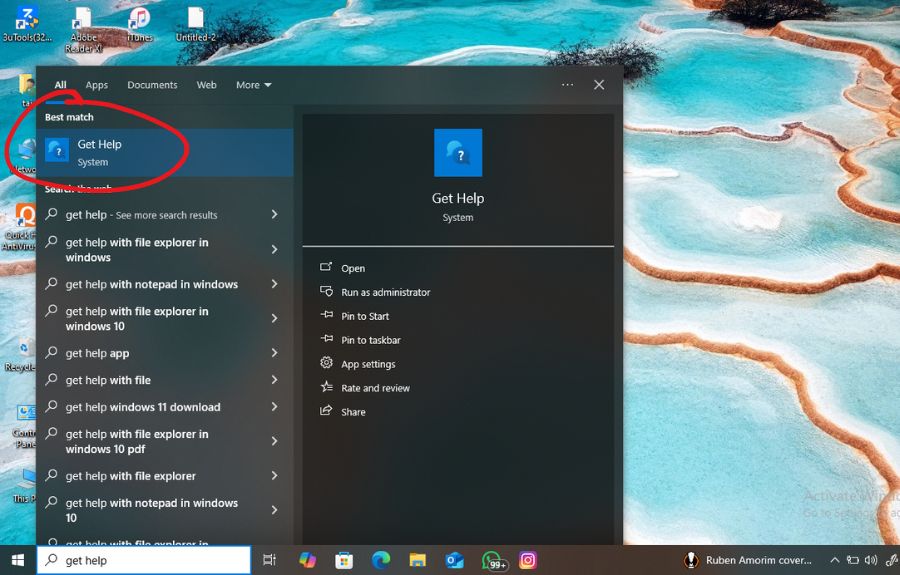Expand arrow for 'get help with notepad in windows'

(274, 283)
